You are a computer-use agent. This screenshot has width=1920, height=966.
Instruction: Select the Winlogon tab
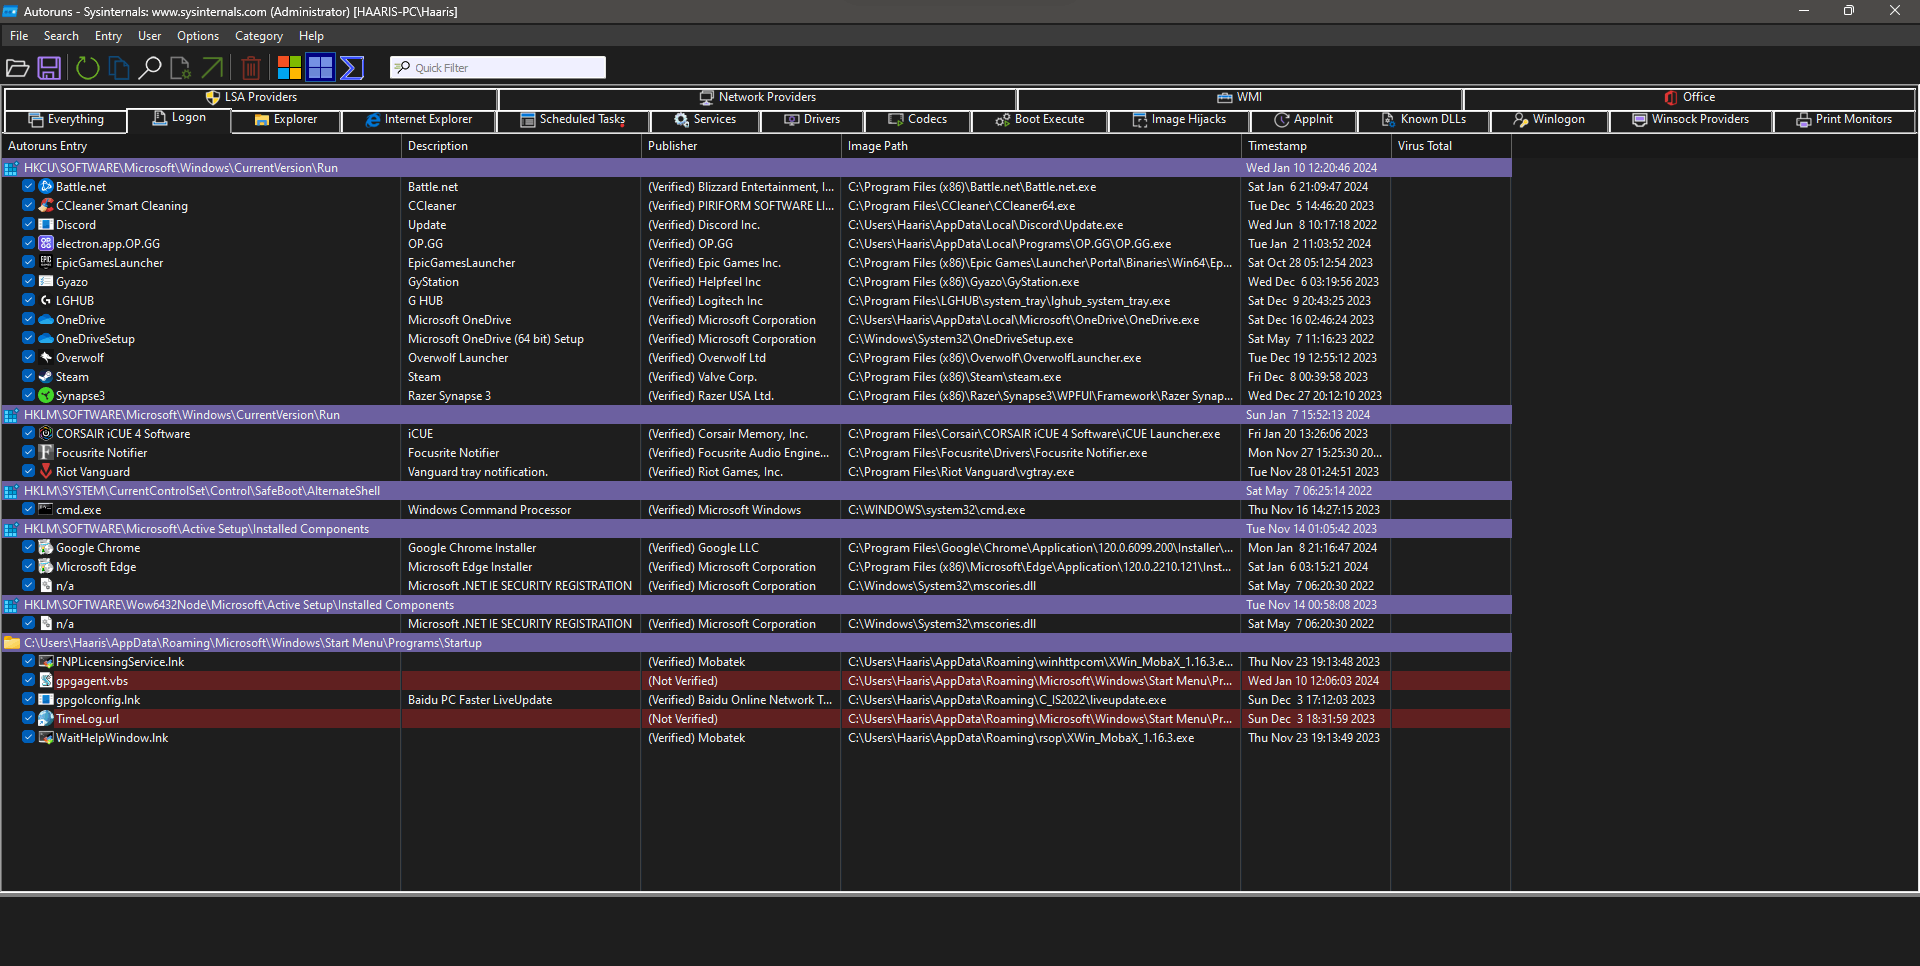click(x=1549, y=120)
